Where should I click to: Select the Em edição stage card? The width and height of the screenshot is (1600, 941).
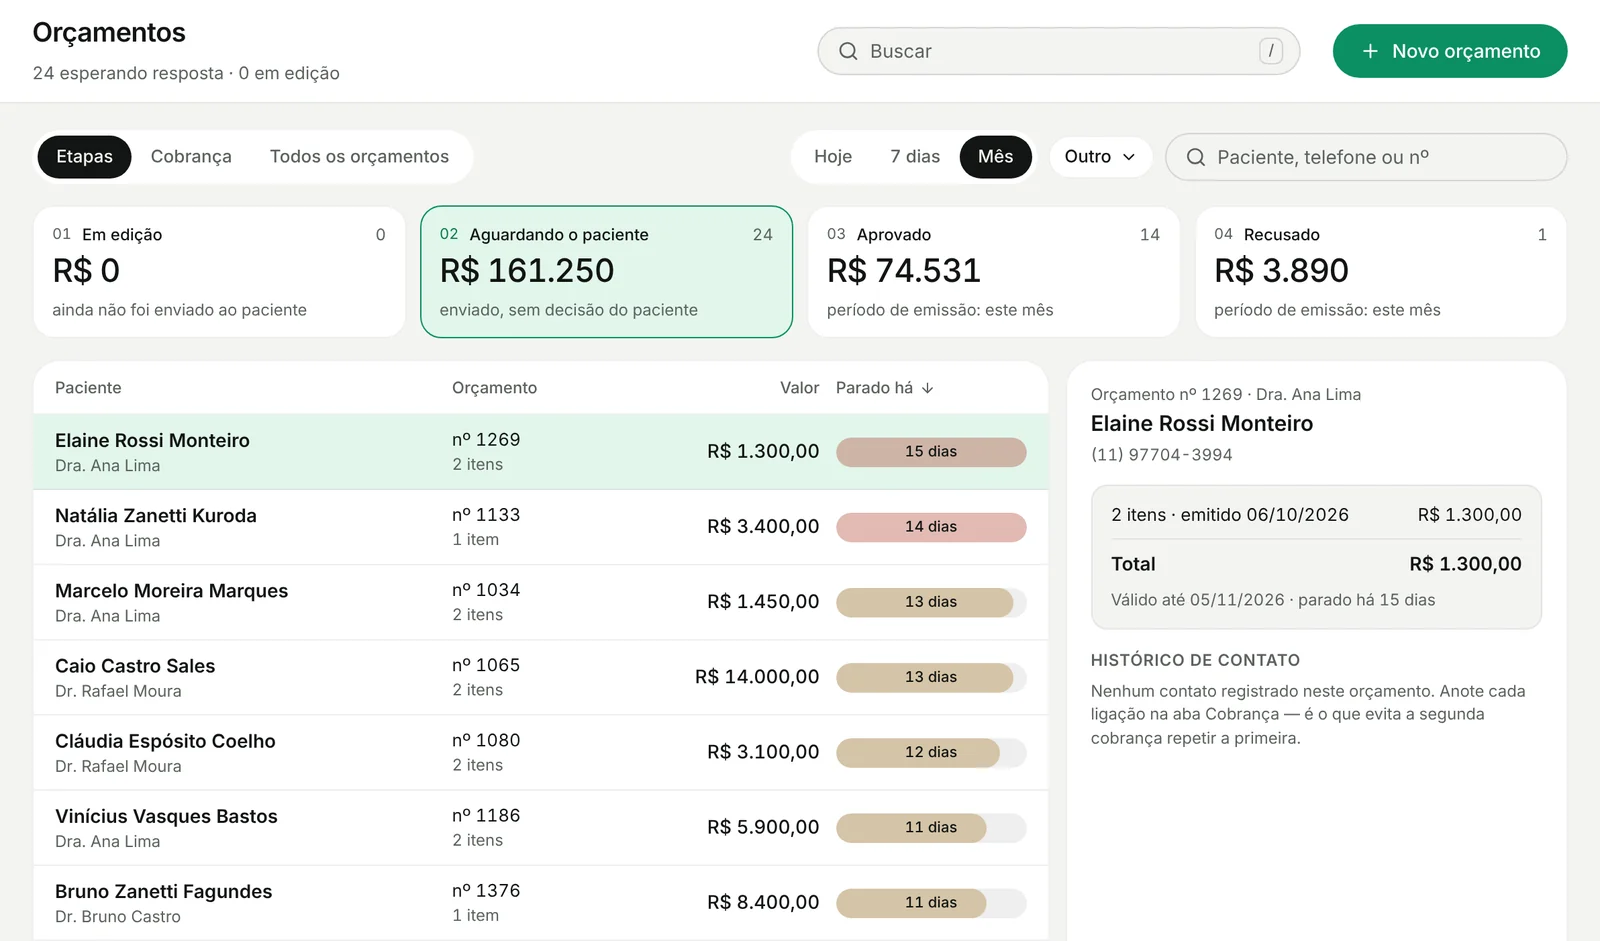pyautogui.click(x=219, y=272)
